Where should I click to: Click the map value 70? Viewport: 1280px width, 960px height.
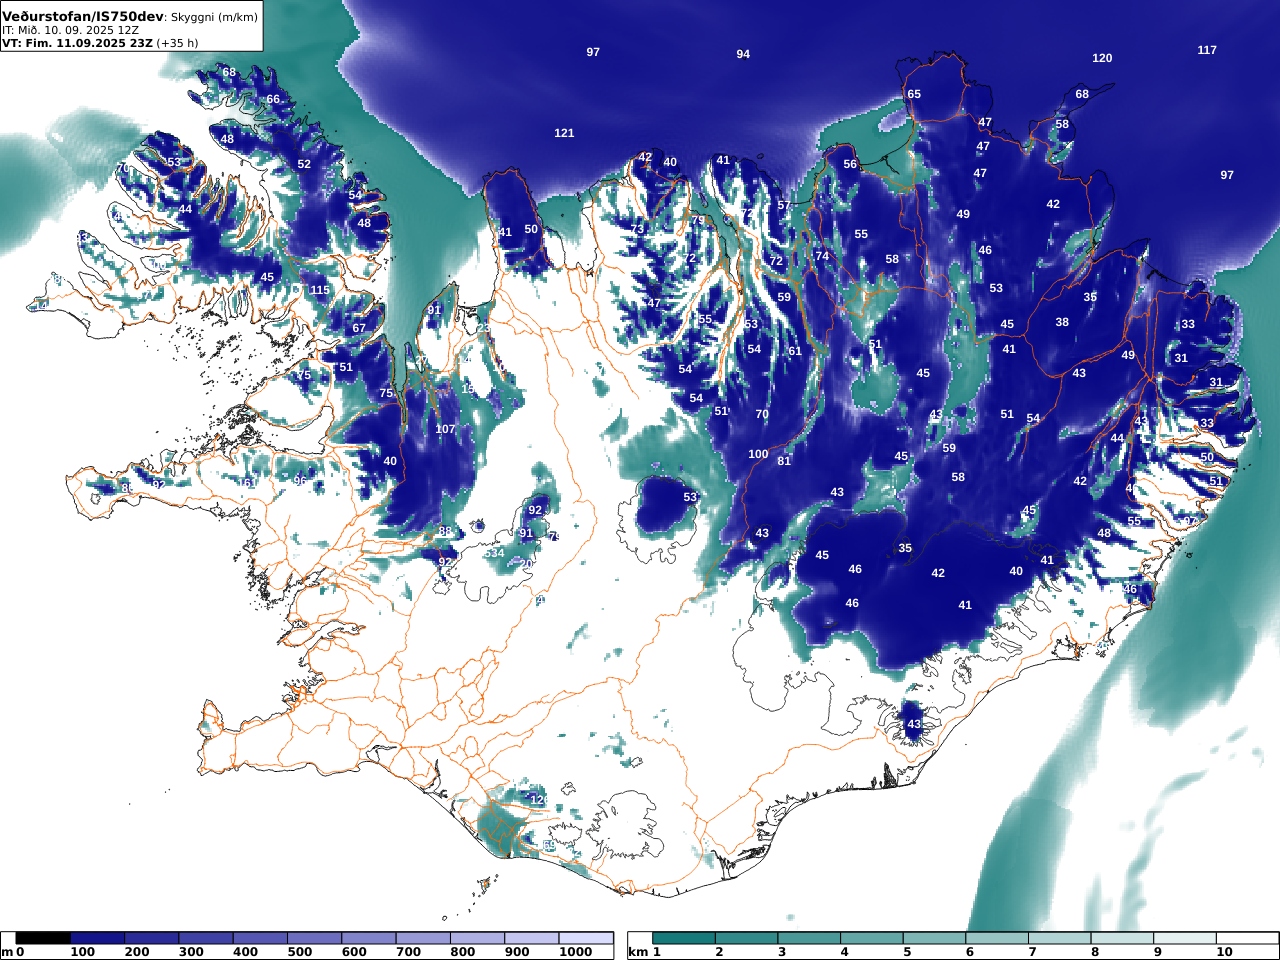click(x=762, y=414)
